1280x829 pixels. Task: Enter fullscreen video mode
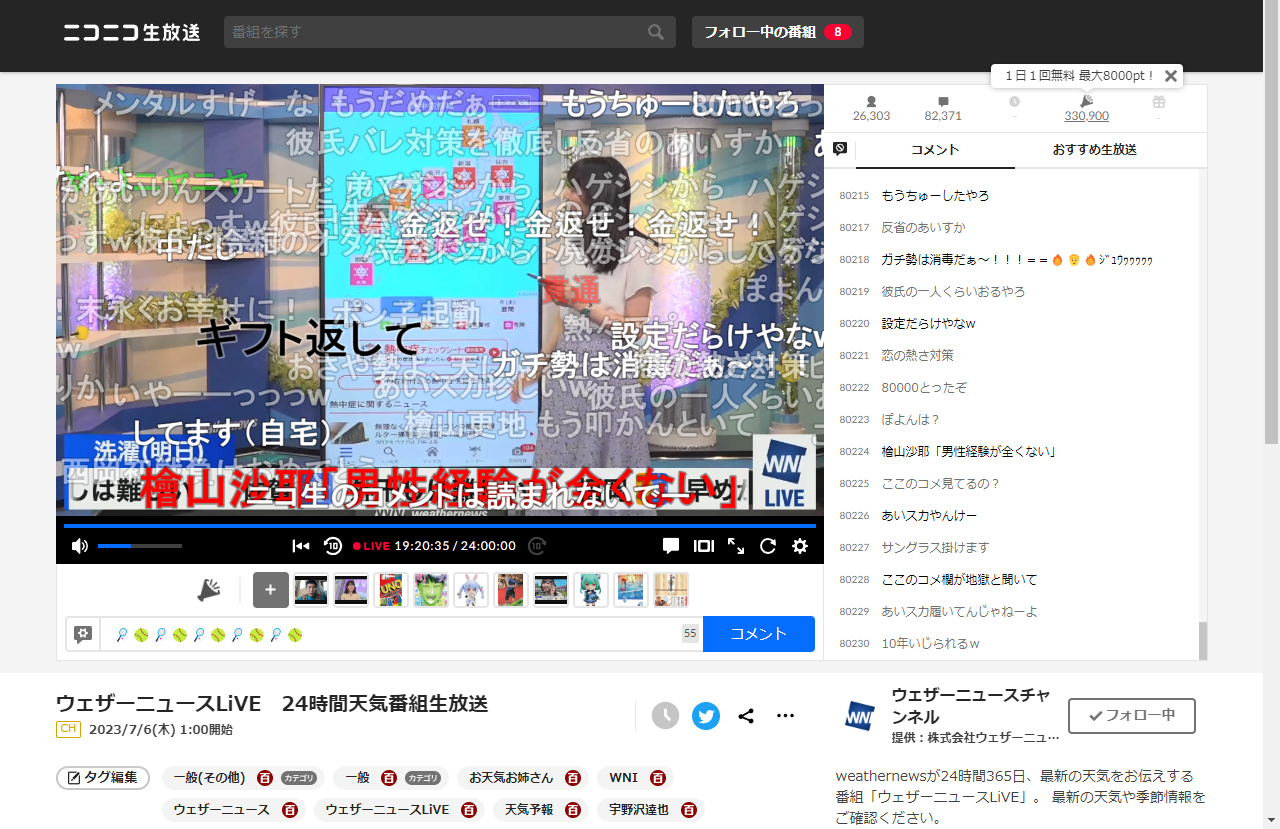736,546
